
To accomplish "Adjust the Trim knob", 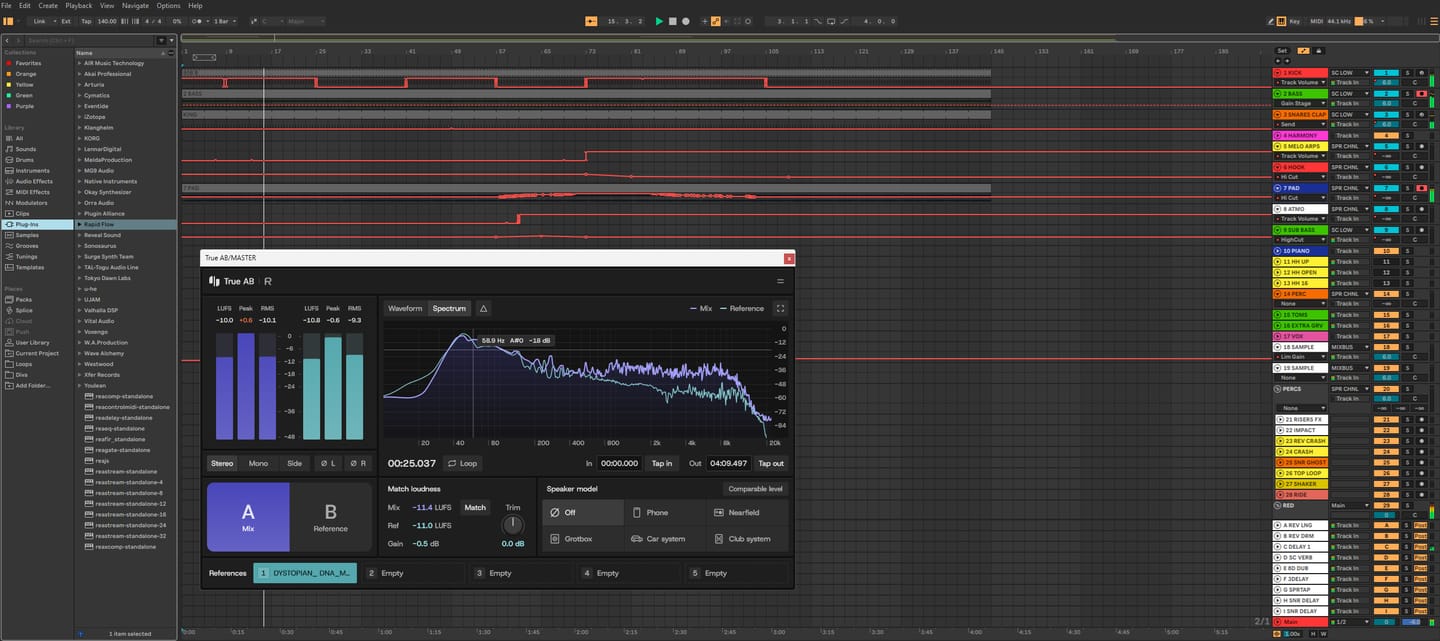I will (x=512, y=524).
